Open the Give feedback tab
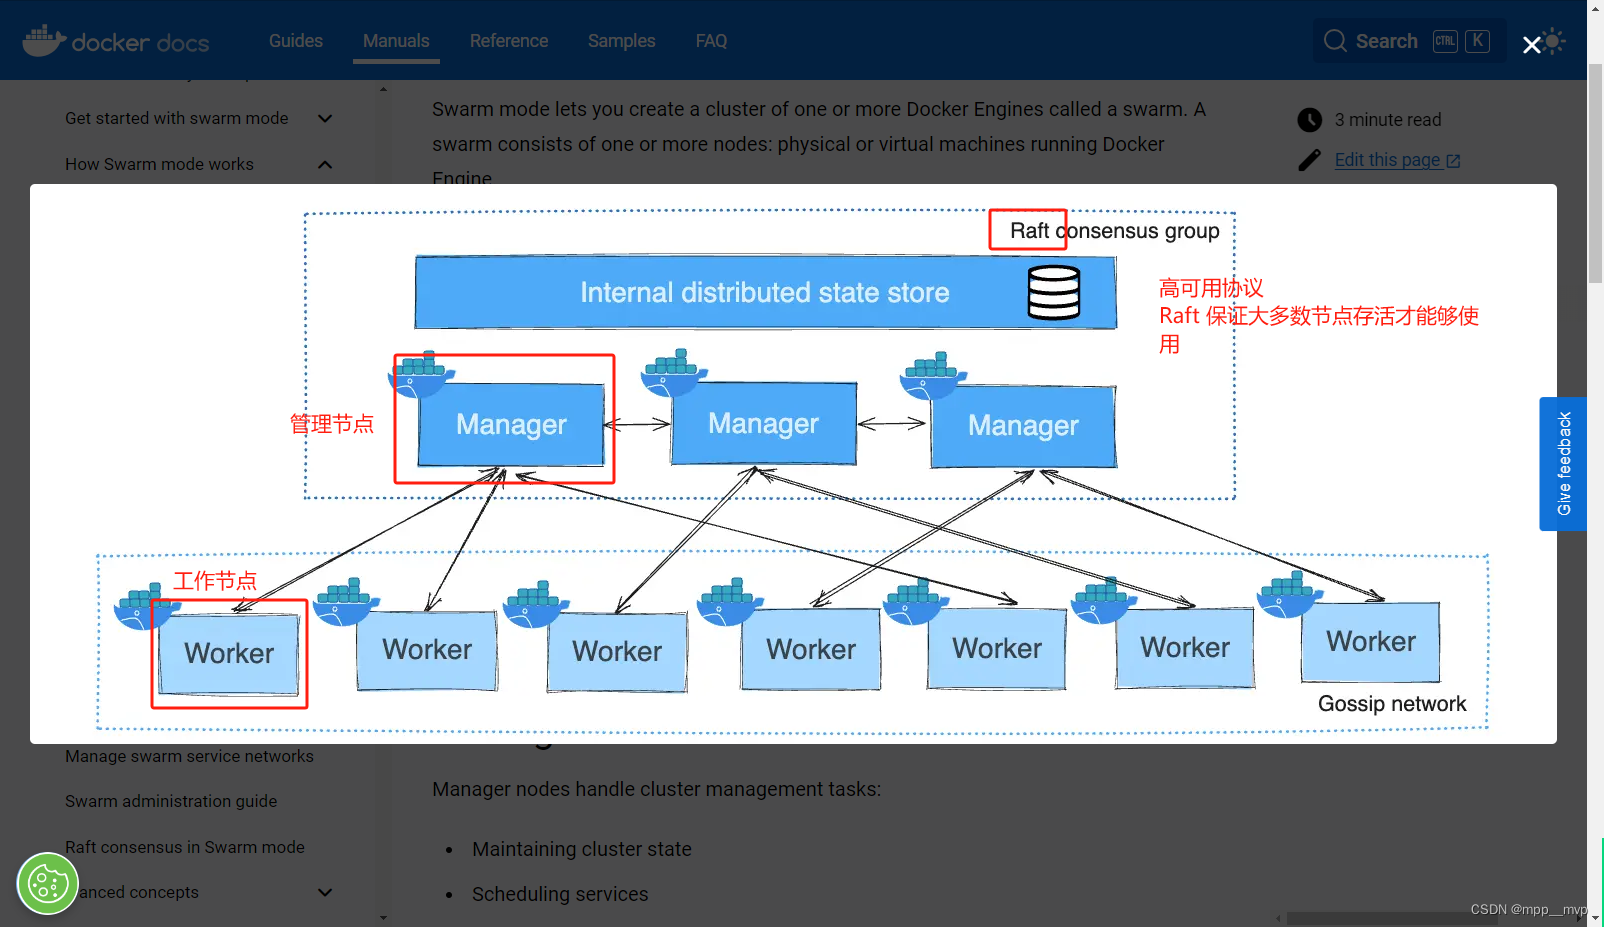Image resolution: width=1604 pixels, height=927 pixels. pyautogui.click(x=1563, y=464)
